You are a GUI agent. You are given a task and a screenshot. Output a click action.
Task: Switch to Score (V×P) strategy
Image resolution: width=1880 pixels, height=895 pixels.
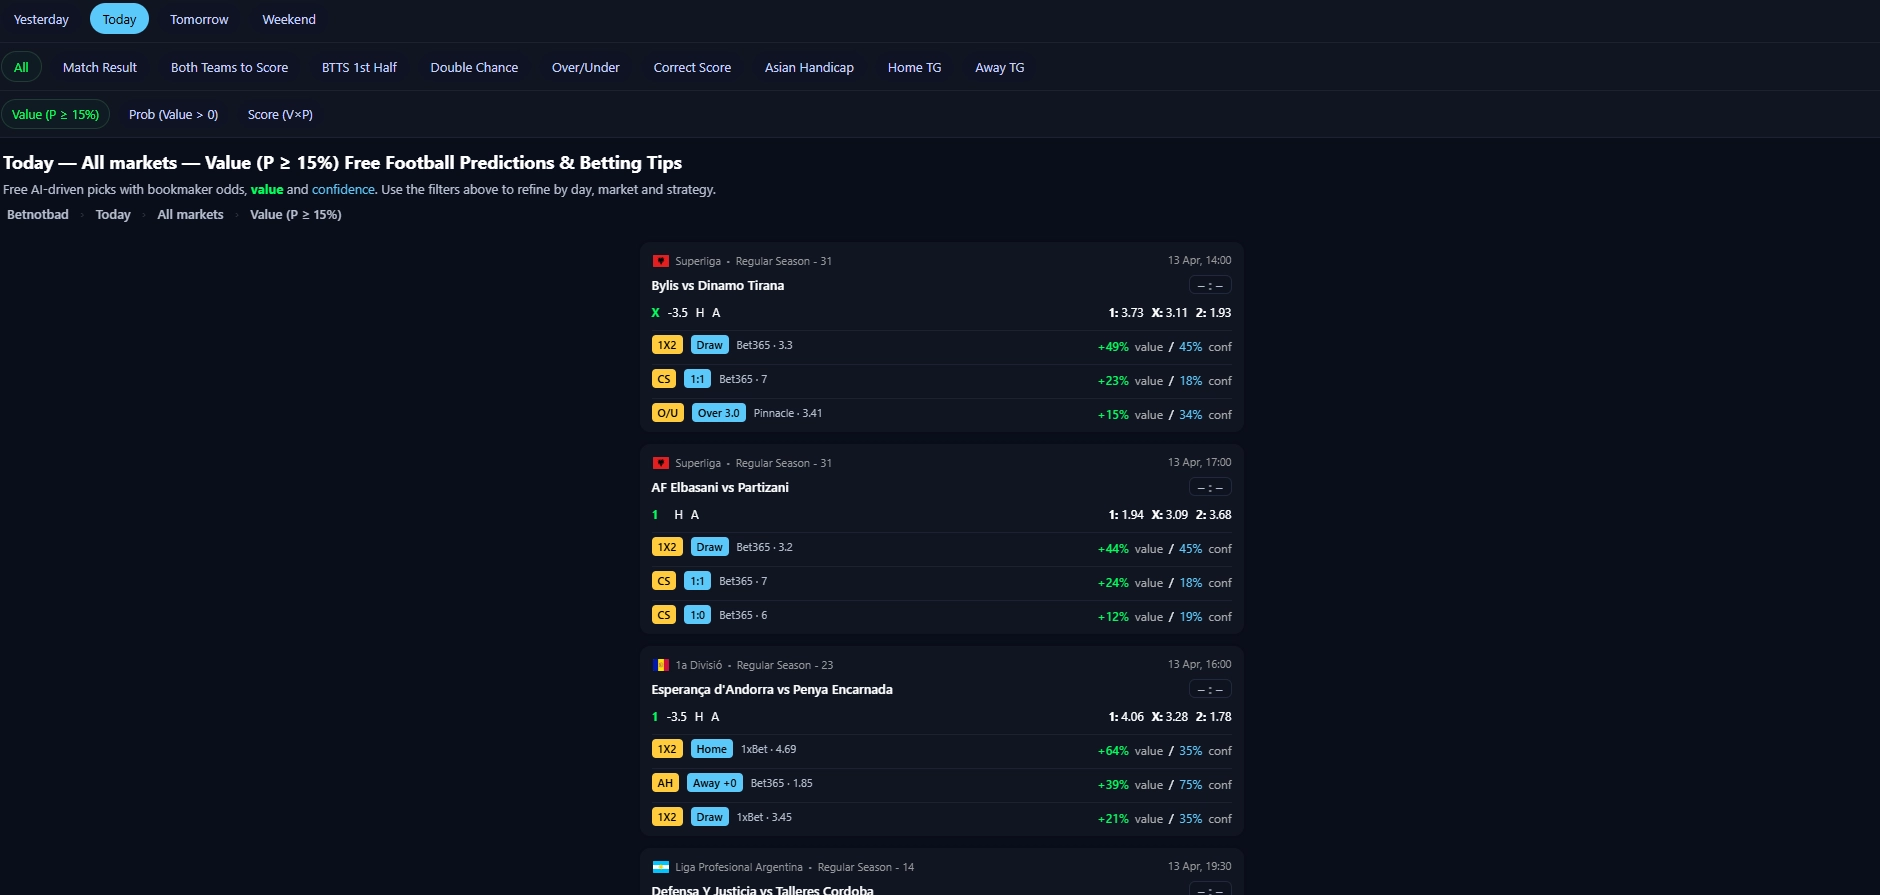[280, 115]
